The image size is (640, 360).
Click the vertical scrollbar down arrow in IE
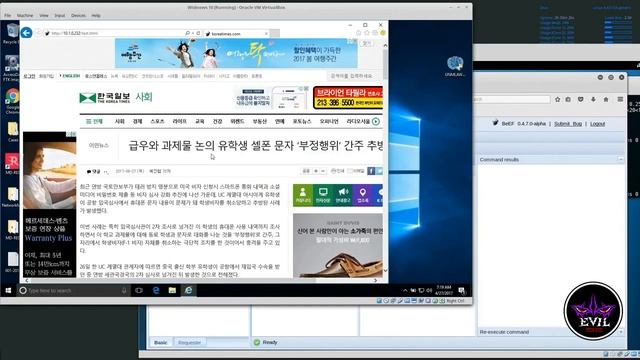(x=385, y=271)
